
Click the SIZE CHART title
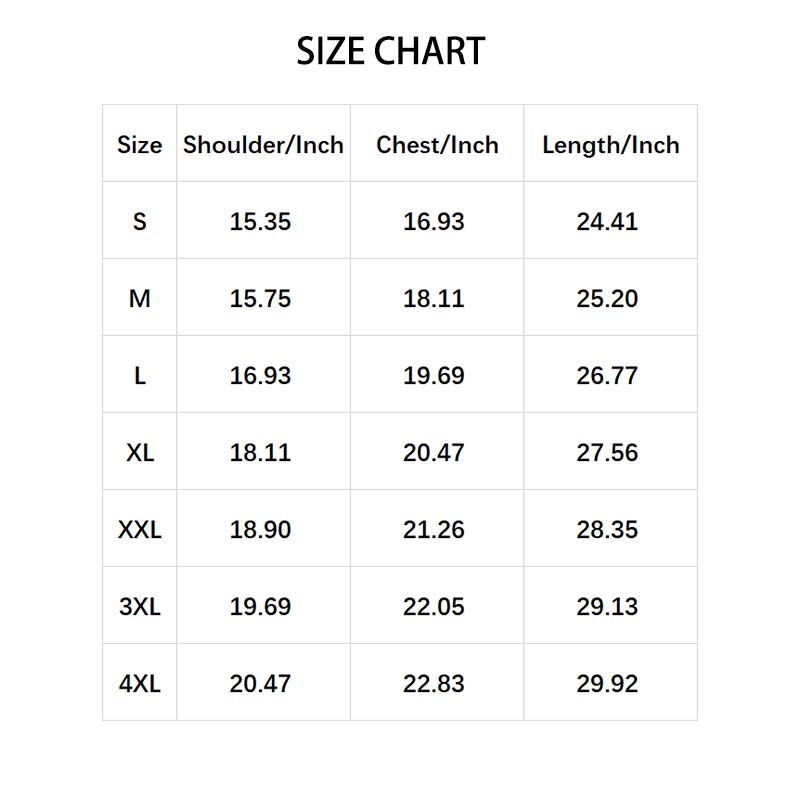coord(391,52)
